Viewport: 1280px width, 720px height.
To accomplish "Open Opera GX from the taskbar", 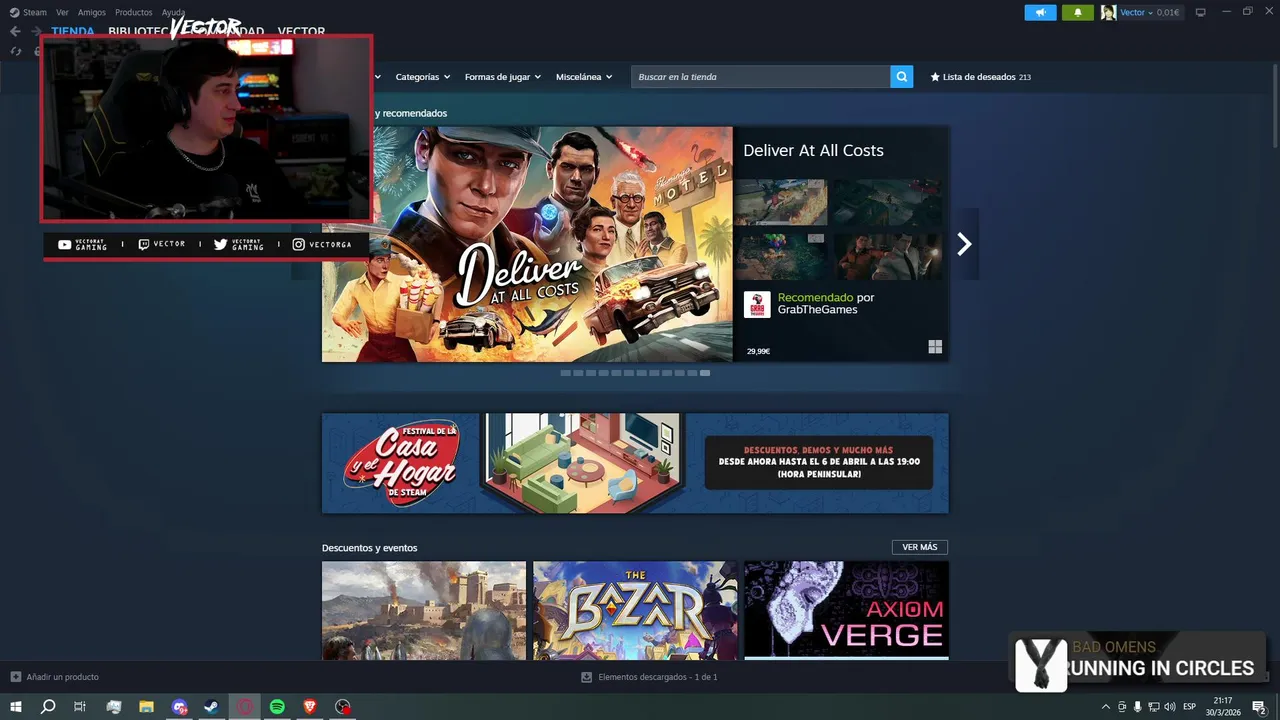I will coord(245,707).
